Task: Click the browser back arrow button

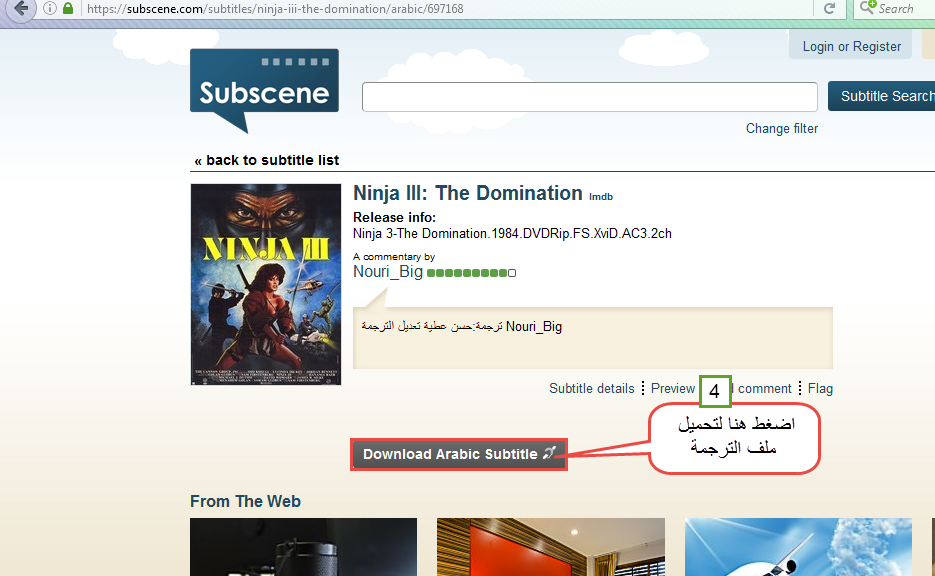Action: [x=21, y=8]
